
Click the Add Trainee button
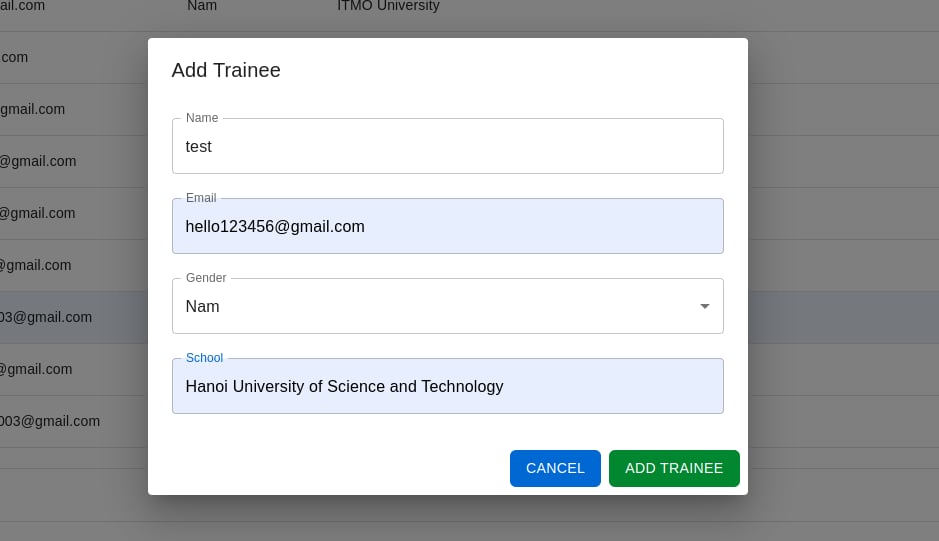coord(674,469)
